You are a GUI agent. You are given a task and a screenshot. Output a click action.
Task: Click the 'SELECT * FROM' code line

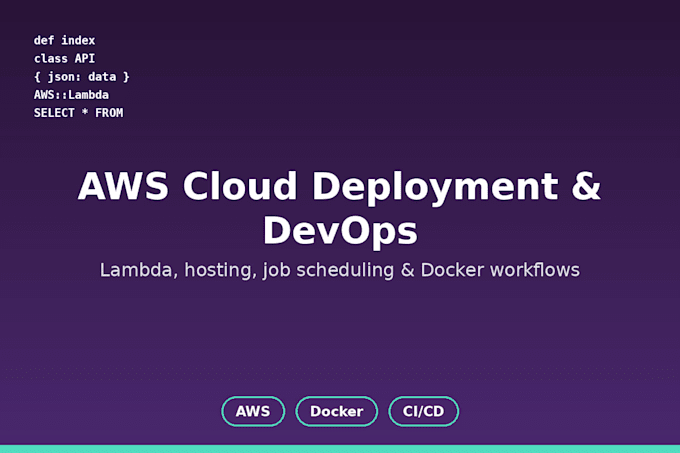[78, 113]
